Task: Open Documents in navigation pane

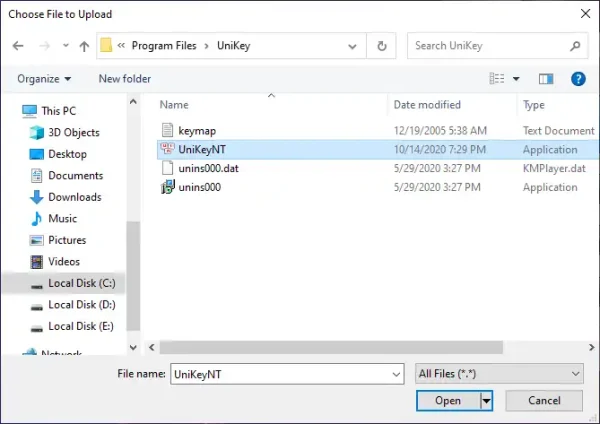Action: coord(75,175)
